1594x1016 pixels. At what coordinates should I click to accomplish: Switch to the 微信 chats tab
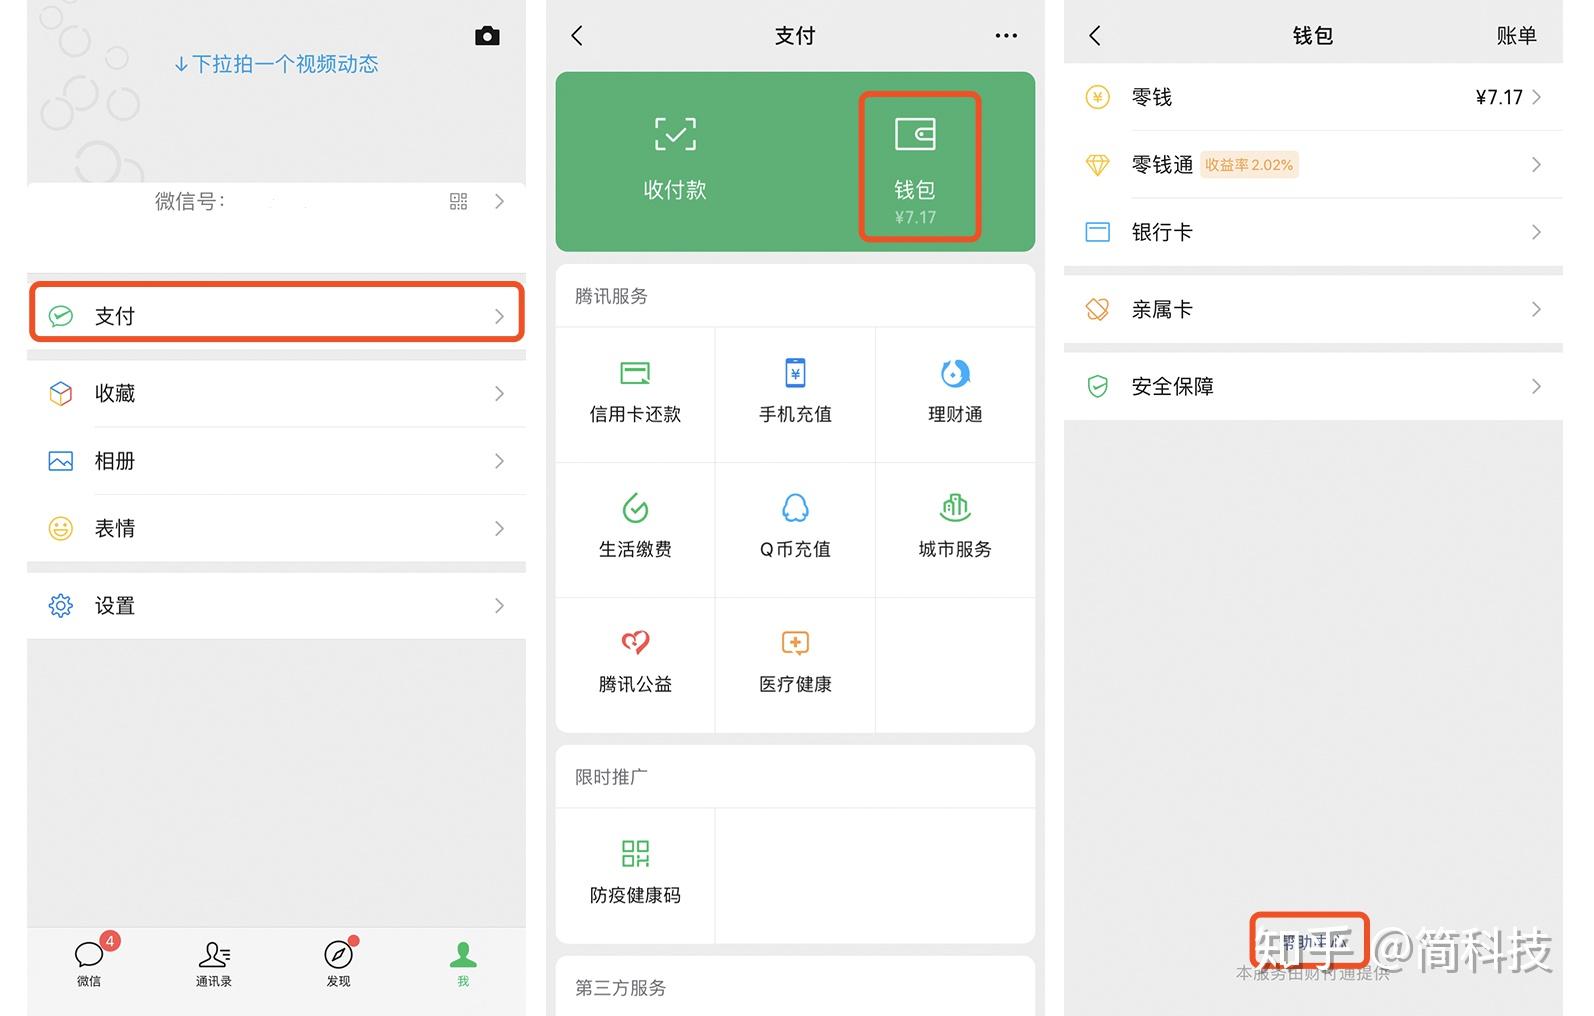point(90,962)
